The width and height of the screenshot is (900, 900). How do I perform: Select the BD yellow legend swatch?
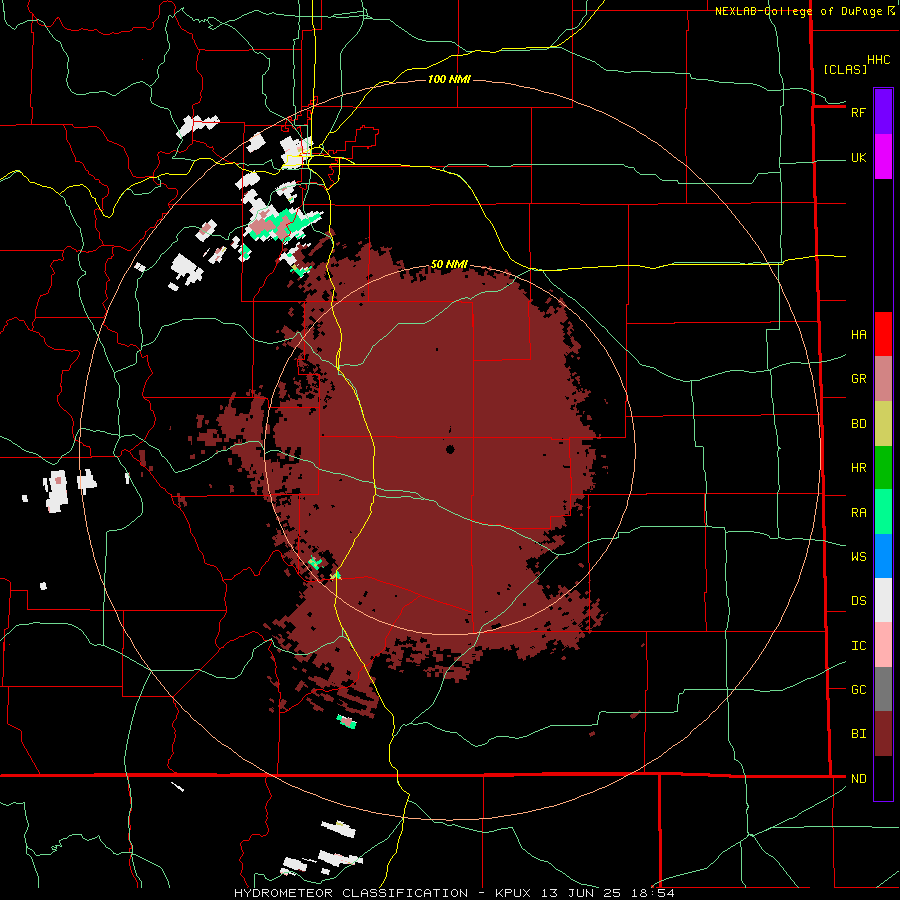click(x=883, y=424)
